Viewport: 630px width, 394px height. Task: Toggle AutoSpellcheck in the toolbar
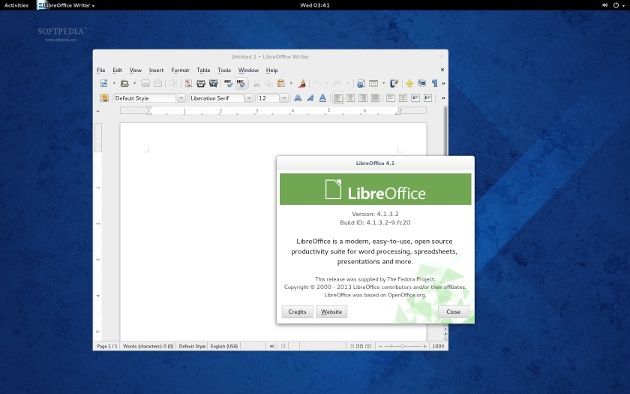[x=241, y=84]
